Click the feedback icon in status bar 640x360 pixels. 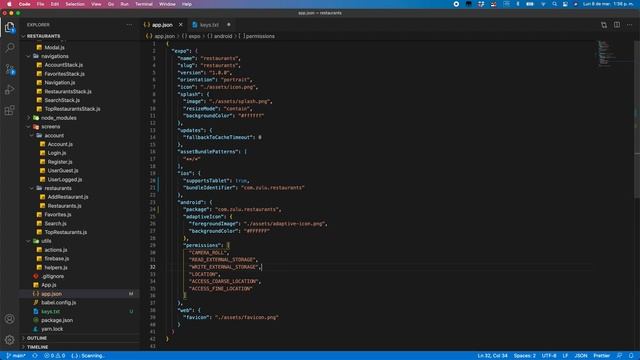tap(619, 356)
